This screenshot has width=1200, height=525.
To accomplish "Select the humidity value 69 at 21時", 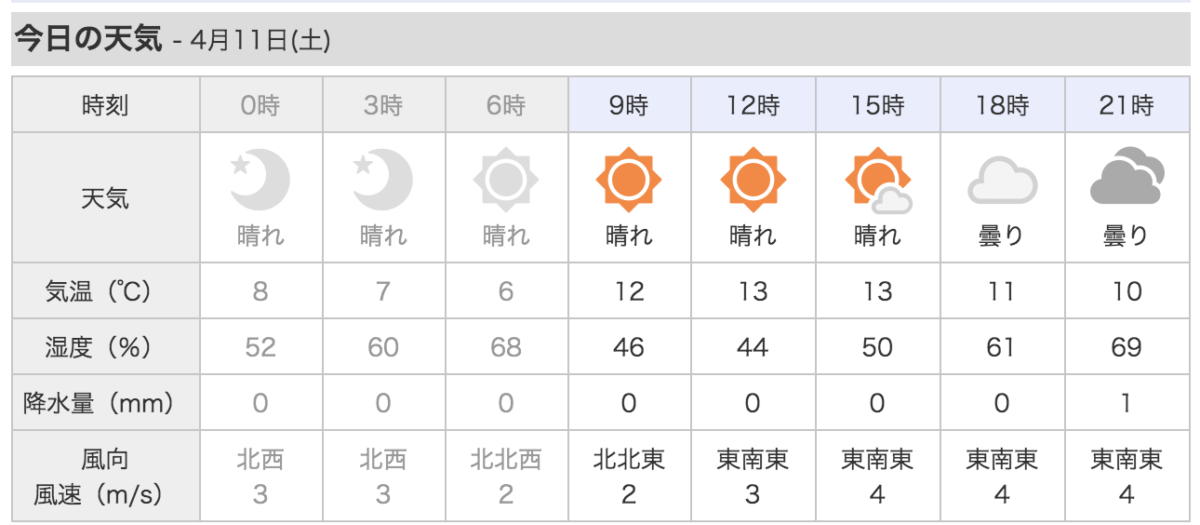I will (x=1126, y=347).
